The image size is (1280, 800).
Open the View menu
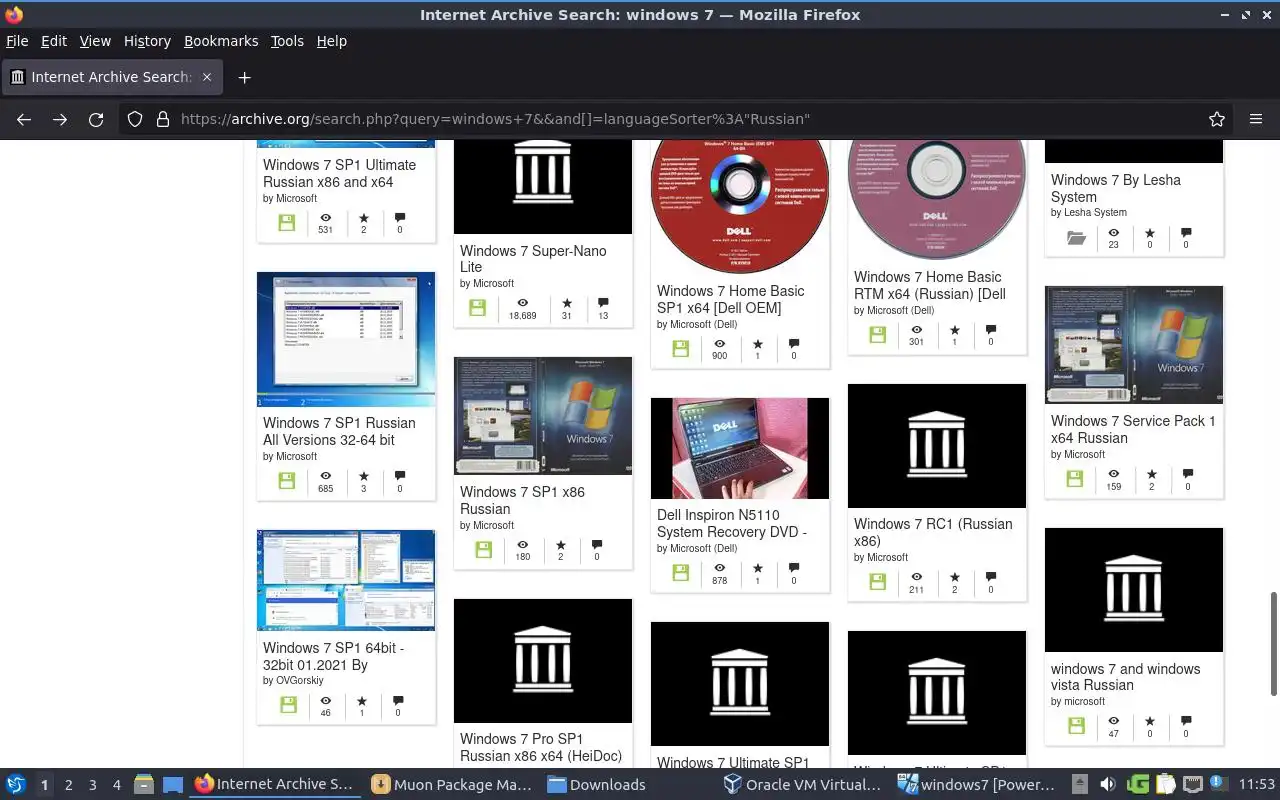coord(95,41)
